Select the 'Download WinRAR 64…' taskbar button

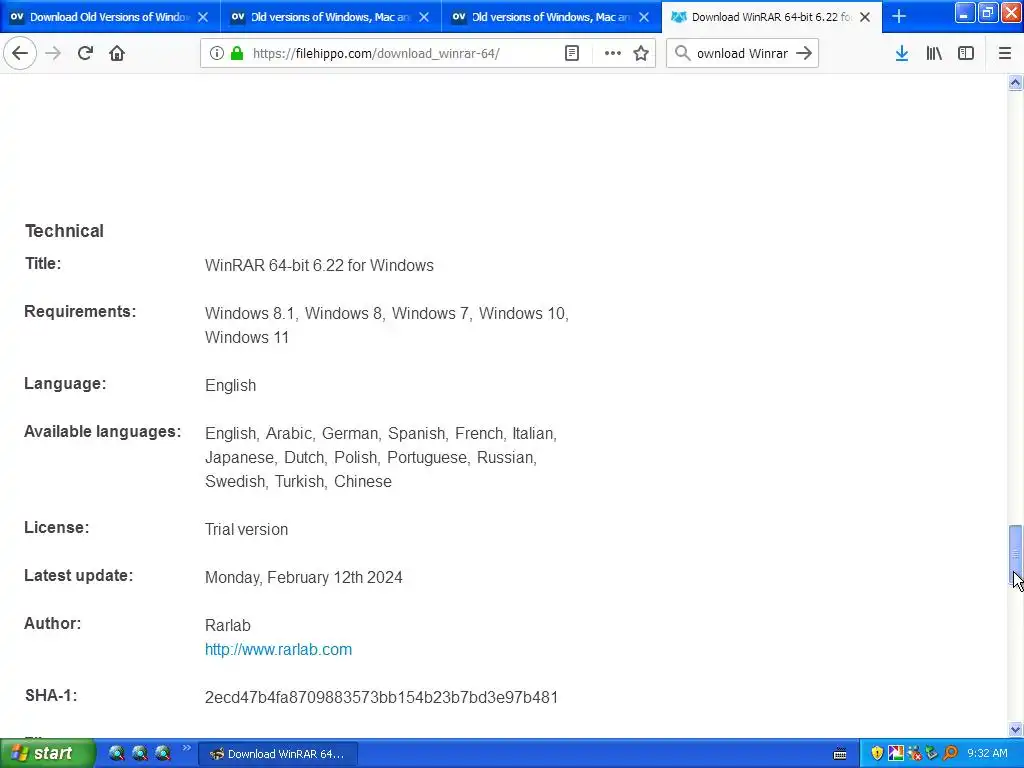(279, 754)
